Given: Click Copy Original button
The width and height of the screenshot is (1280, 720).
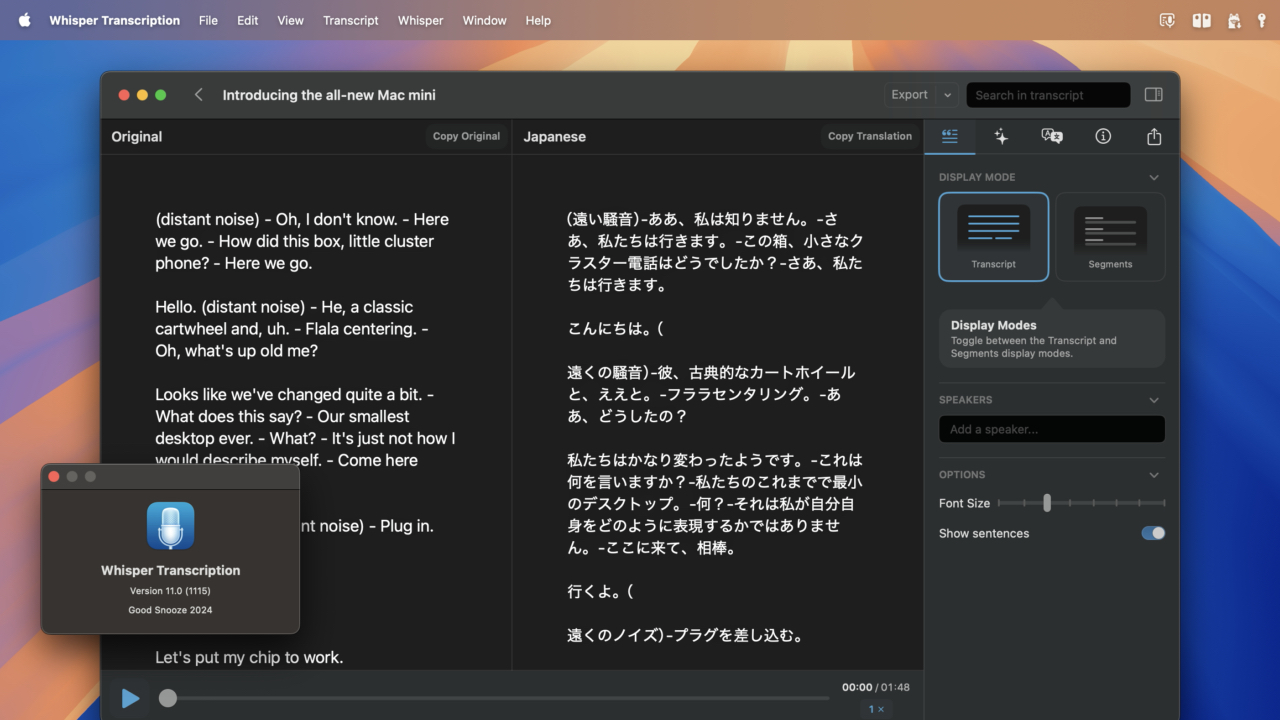Looking at the screenshot, I should click(x=466, y=136).
